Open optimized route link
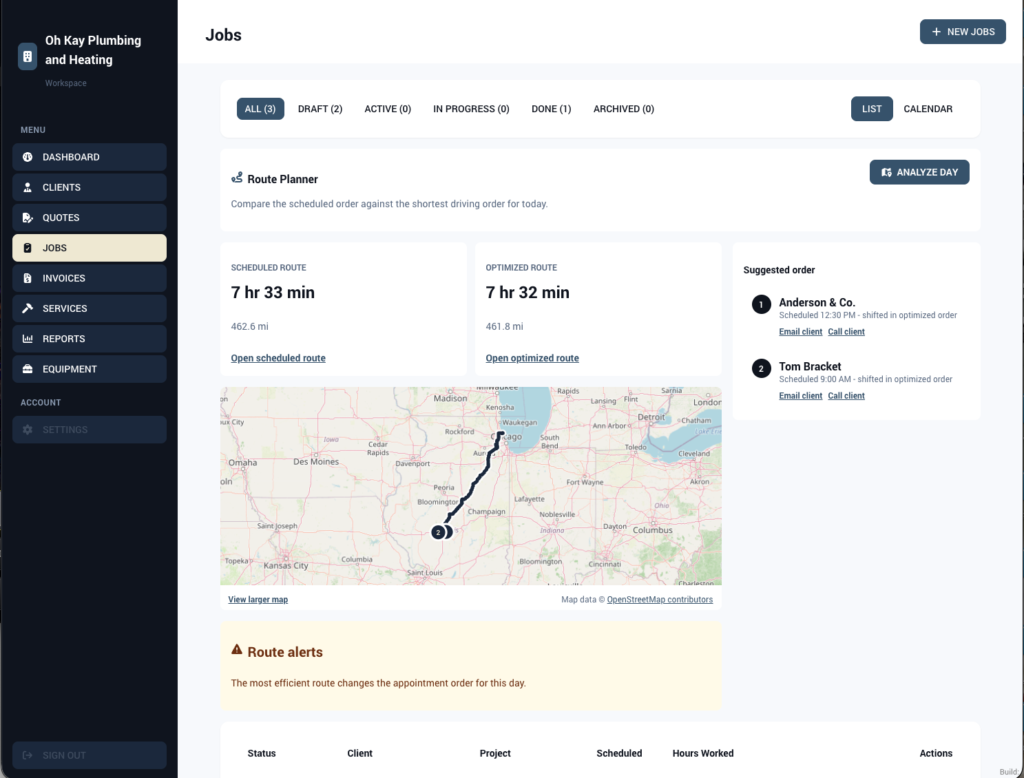This screenshot has height=778, width=1024. (532, 358)
